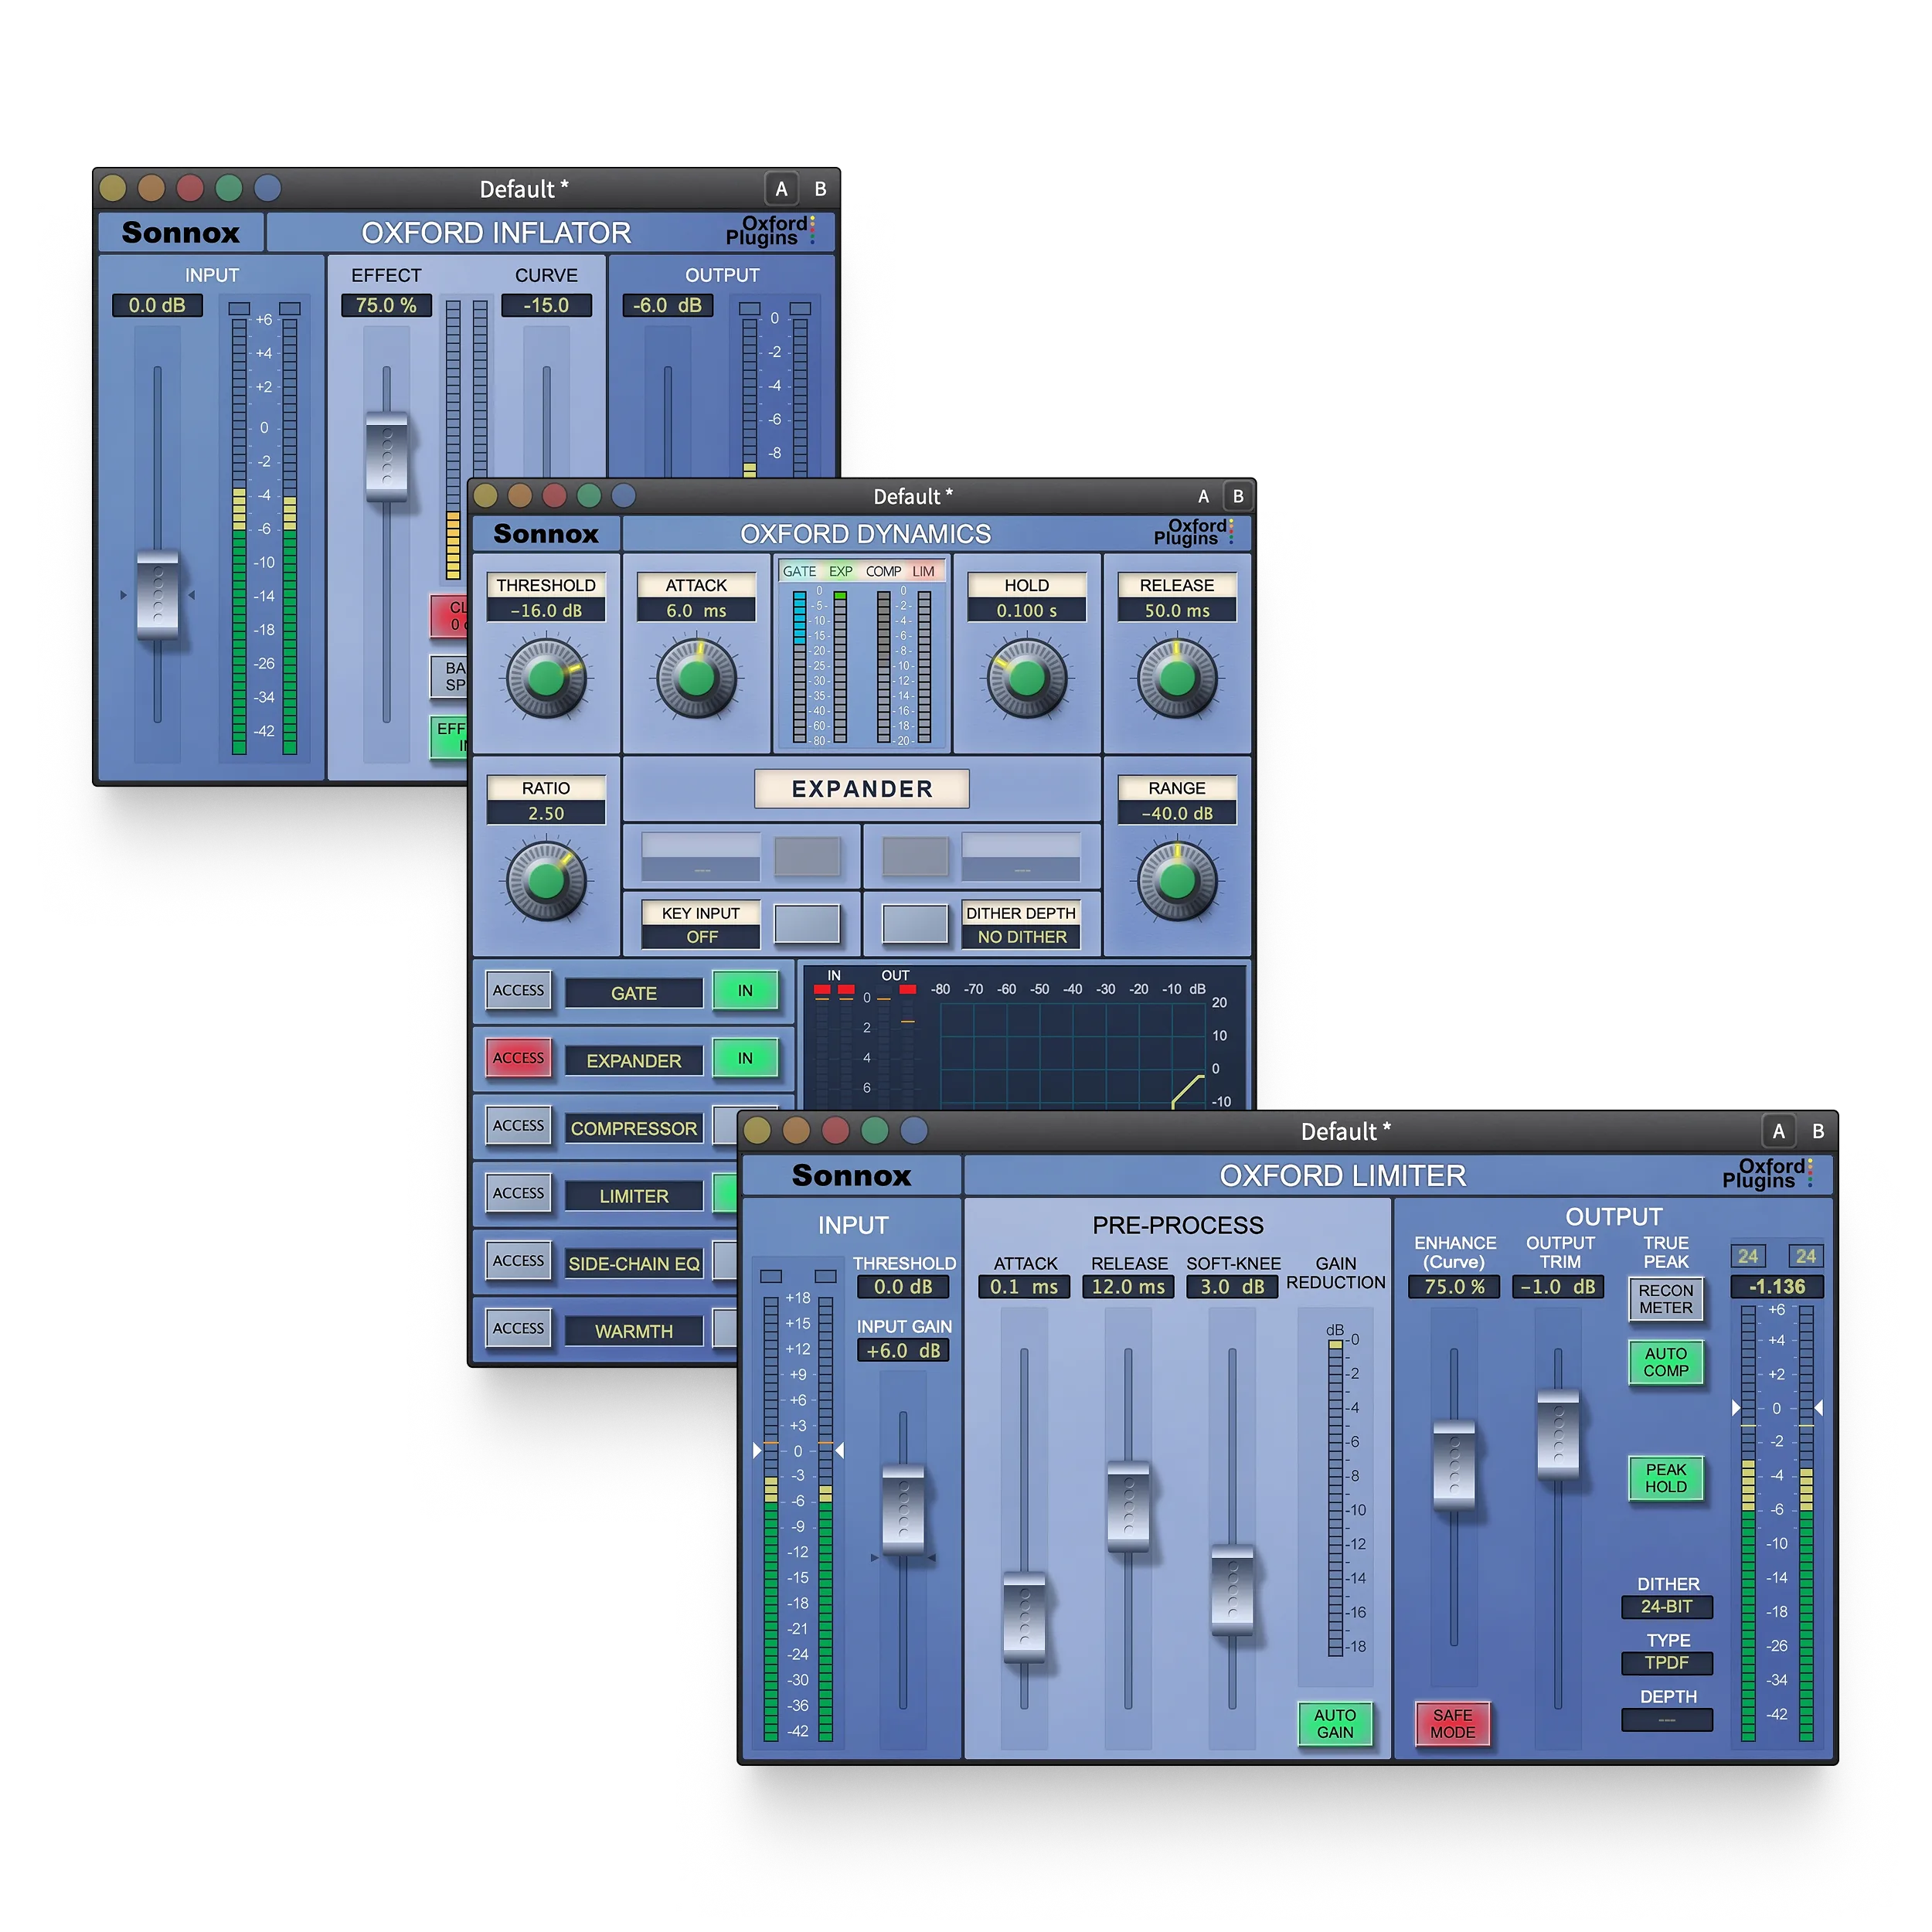Click the green title-bar button in Oxford Limiter

pos(875,1130)
